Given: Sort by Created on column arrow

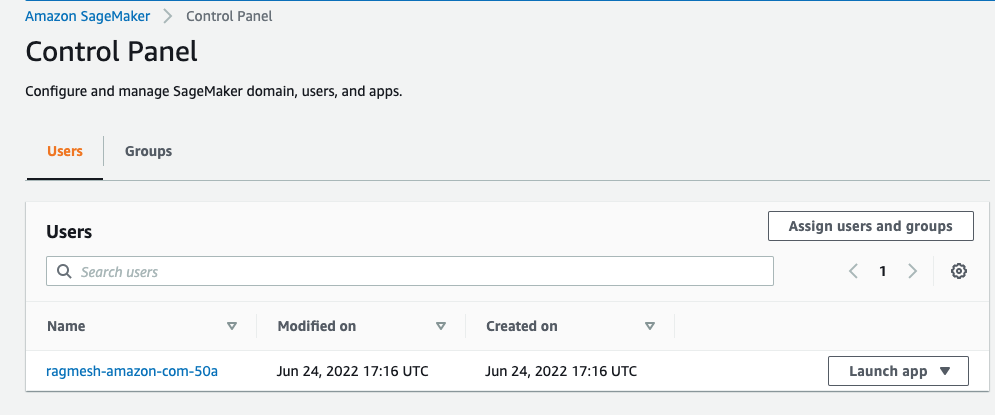Looking at the screenshot, I should click(650, 326).
